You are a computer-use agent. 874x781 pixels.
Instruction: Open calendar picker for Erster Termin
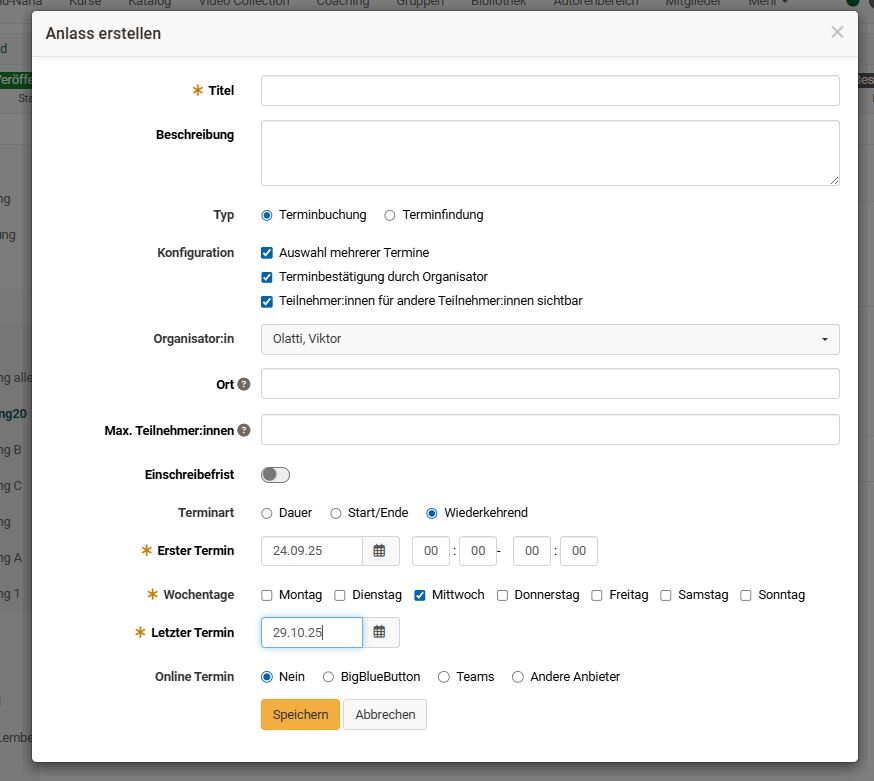(x=380, y=551)
